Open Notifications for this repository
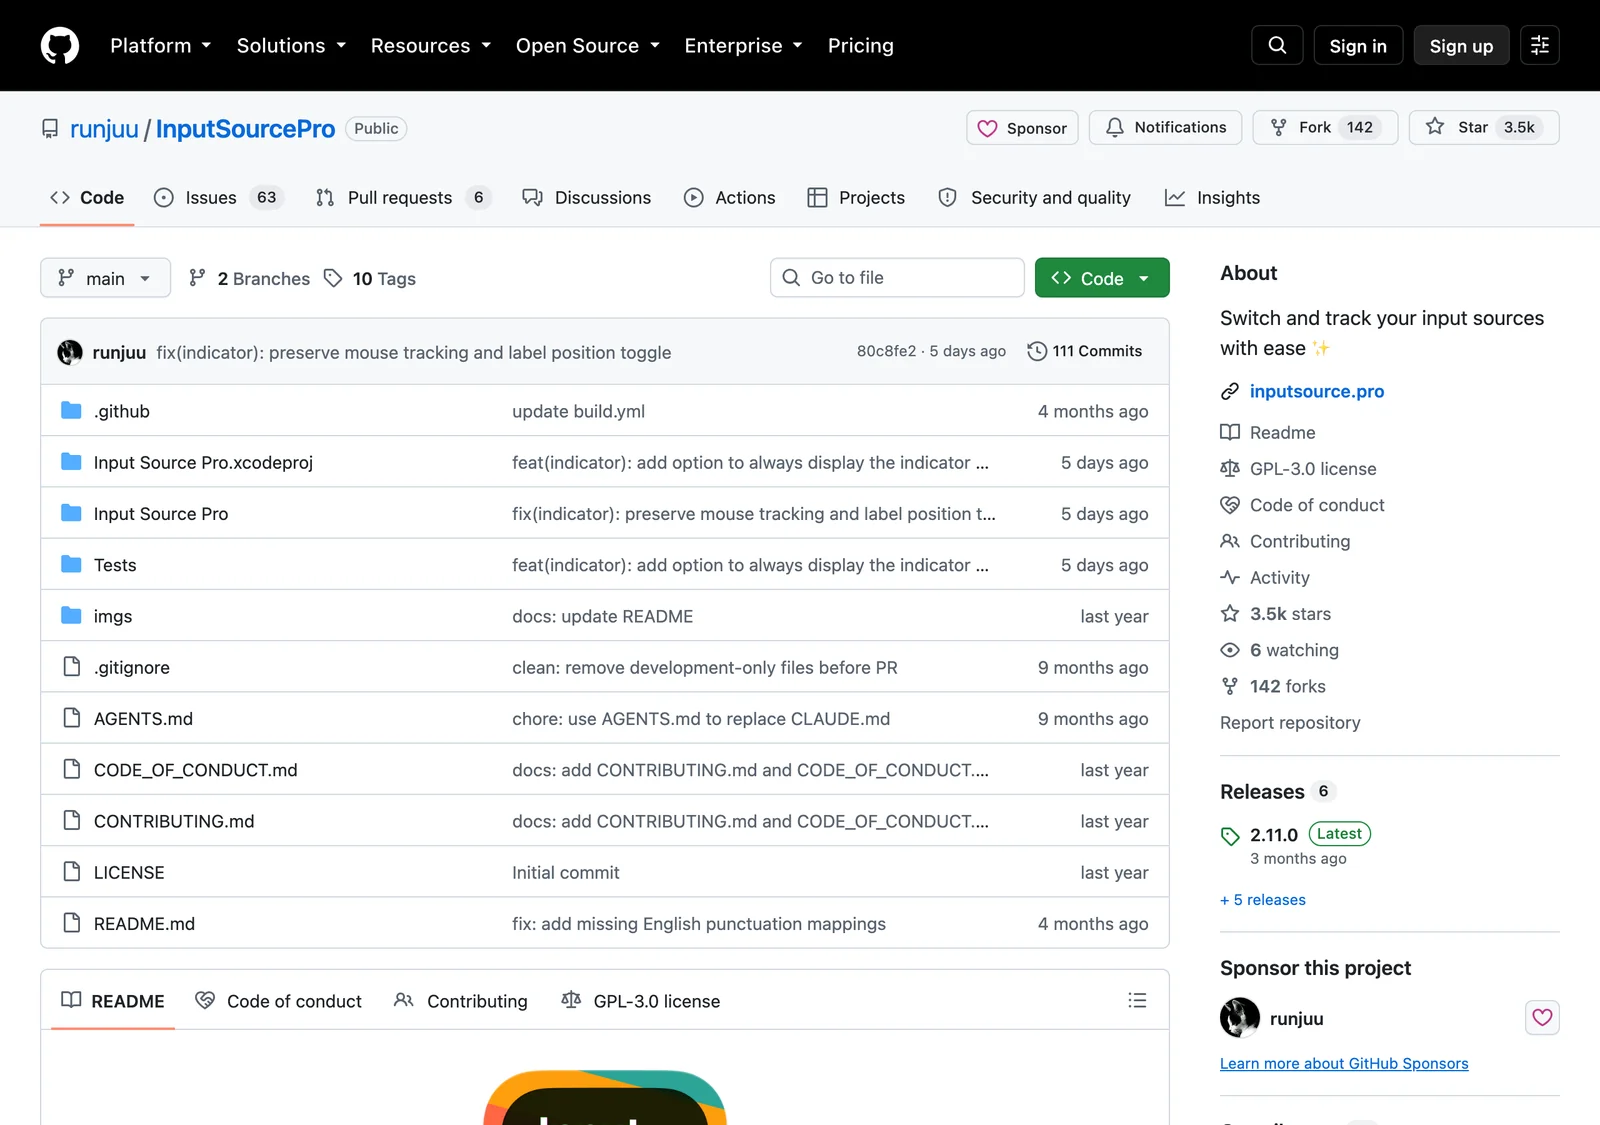 click(x=1165, y=127)
